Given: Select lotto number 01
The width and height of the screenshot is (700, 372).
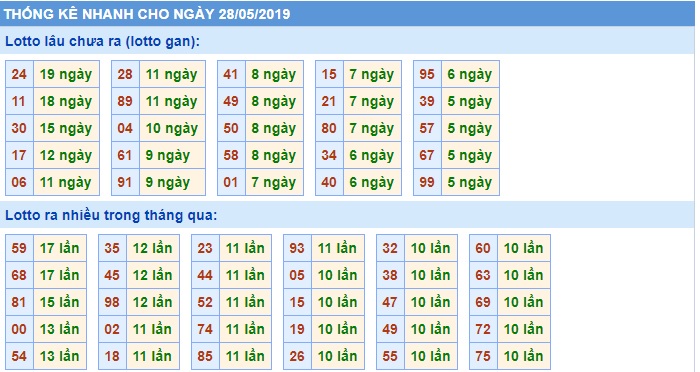Looking at the screenshot, I should pyautogui.click(x=231, y=182).
